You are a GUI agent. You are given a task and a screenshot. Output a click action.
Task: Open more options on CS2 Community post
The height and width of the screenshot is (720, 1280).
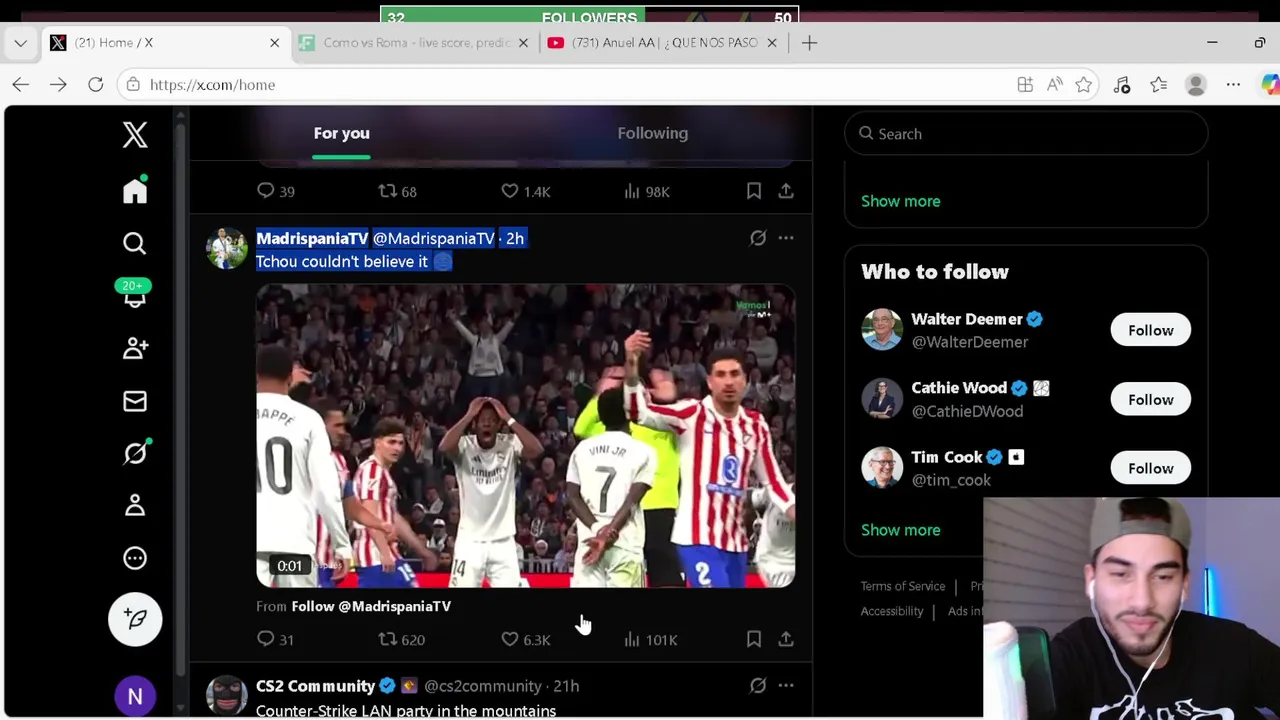click(x=786, y=686)
